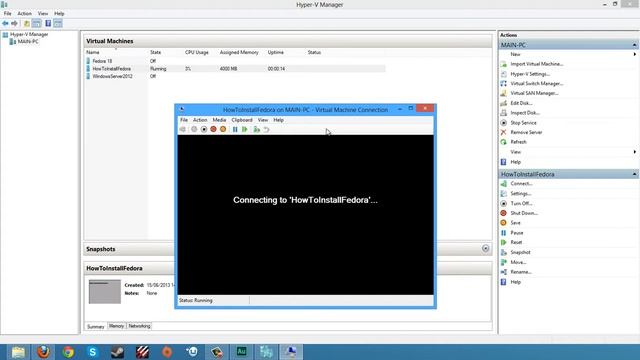Screen dimensions: 640x360
Task: Open Virtual SAN Manager... action
Action: coord(534,93)
